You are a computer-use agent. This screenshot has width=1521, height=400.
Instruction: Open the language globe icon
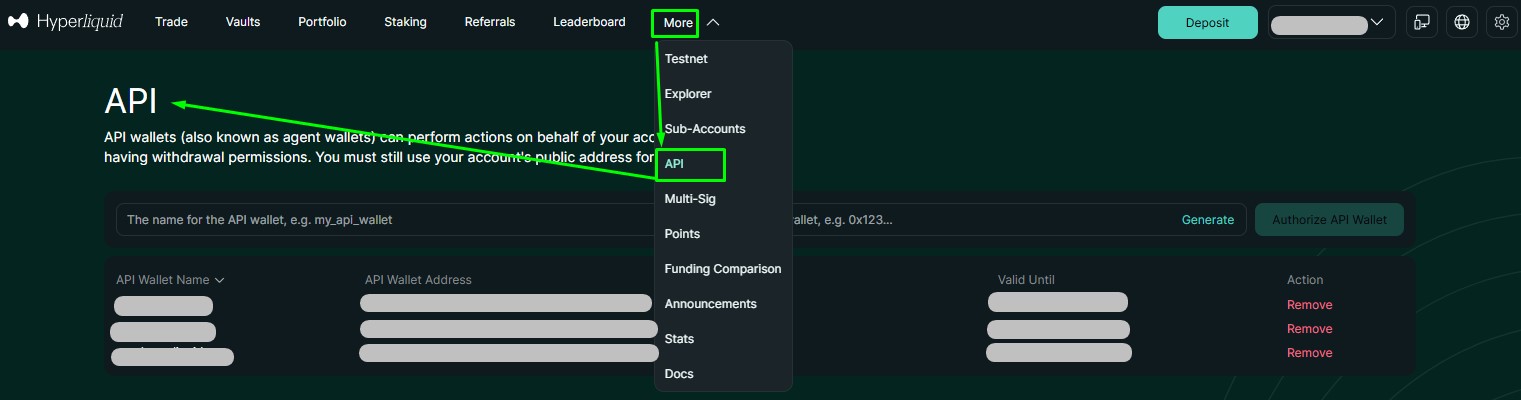pyautogui.click(x=1462, y=22)
